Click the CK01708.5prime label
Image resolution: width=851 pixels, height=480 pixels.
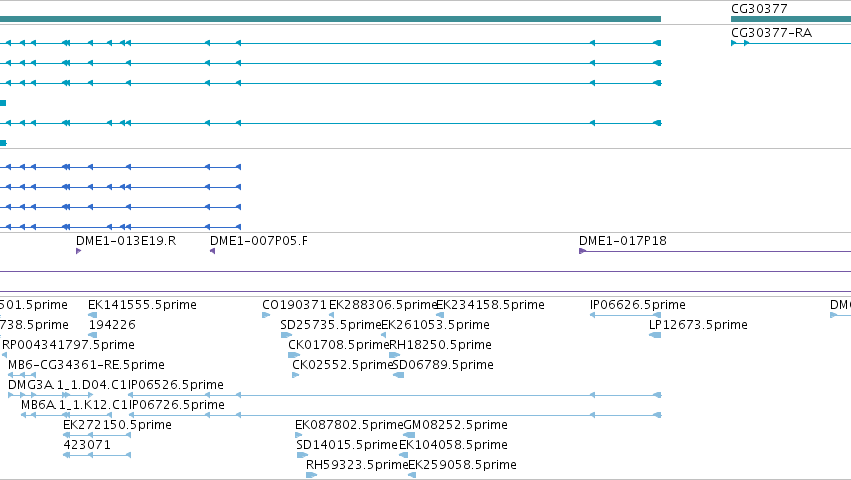tap(339, 345)
